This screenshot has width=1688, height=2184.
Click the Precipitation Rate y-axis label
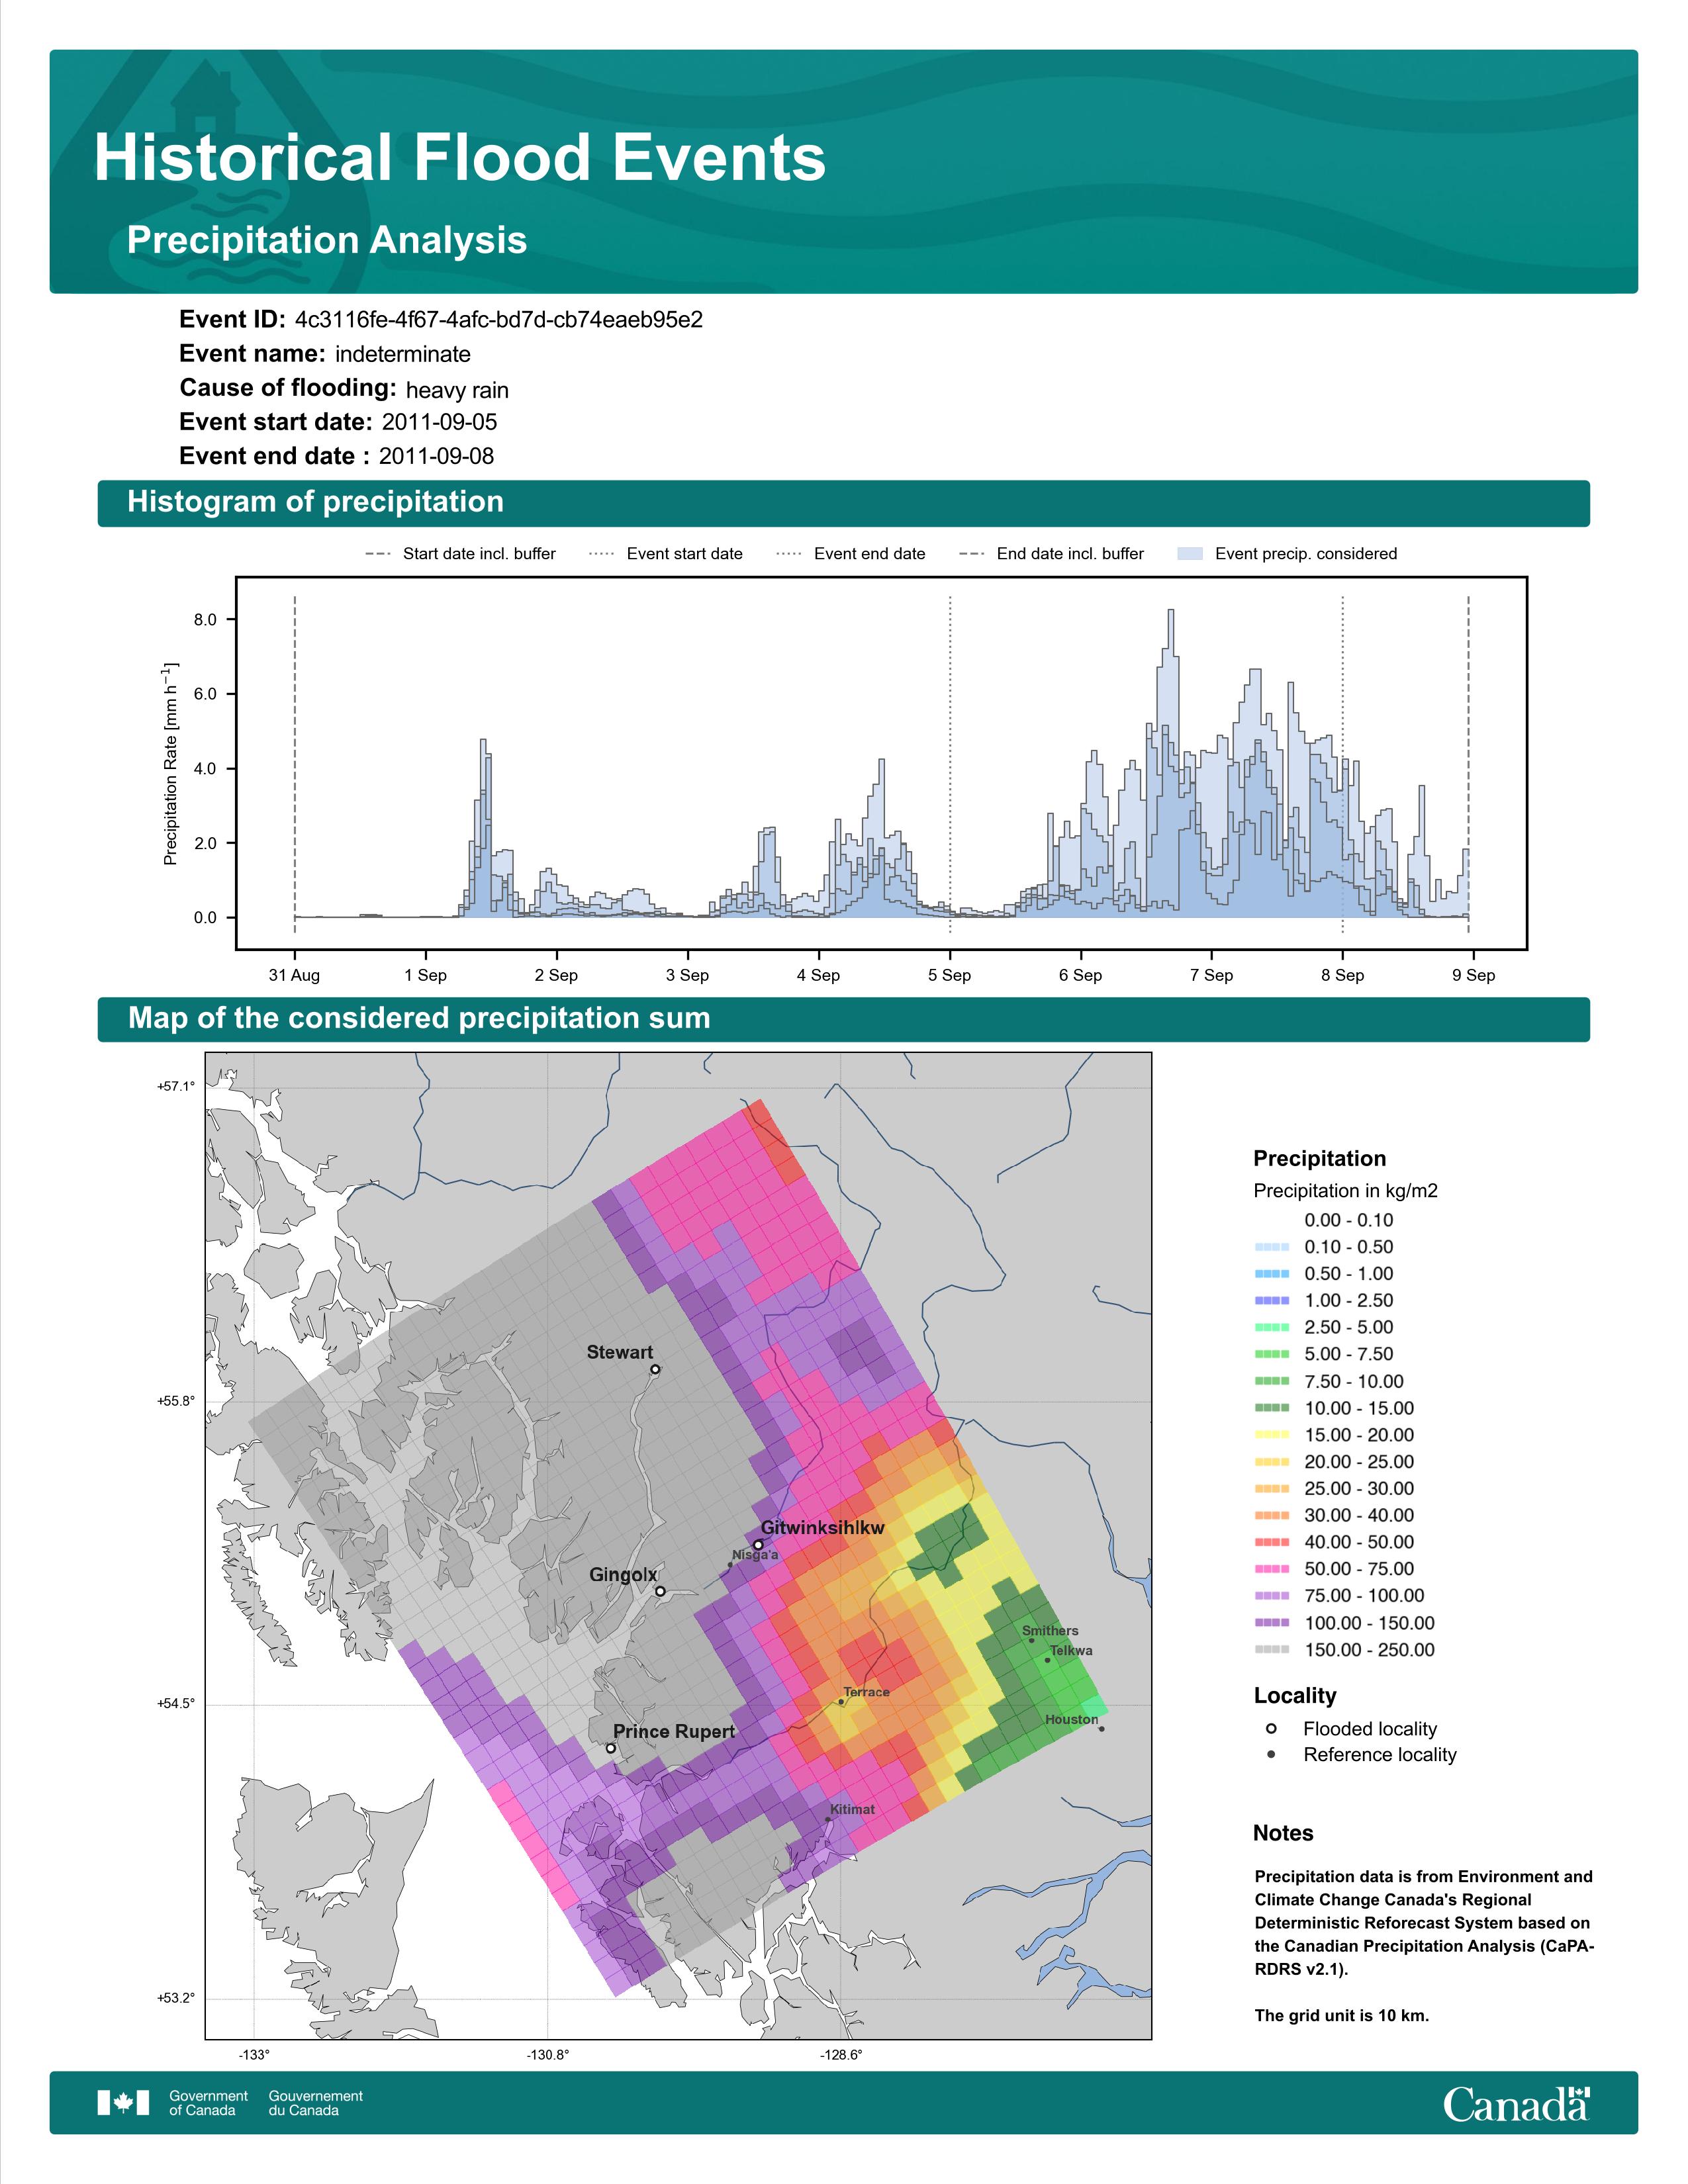[x=170, y=763]
